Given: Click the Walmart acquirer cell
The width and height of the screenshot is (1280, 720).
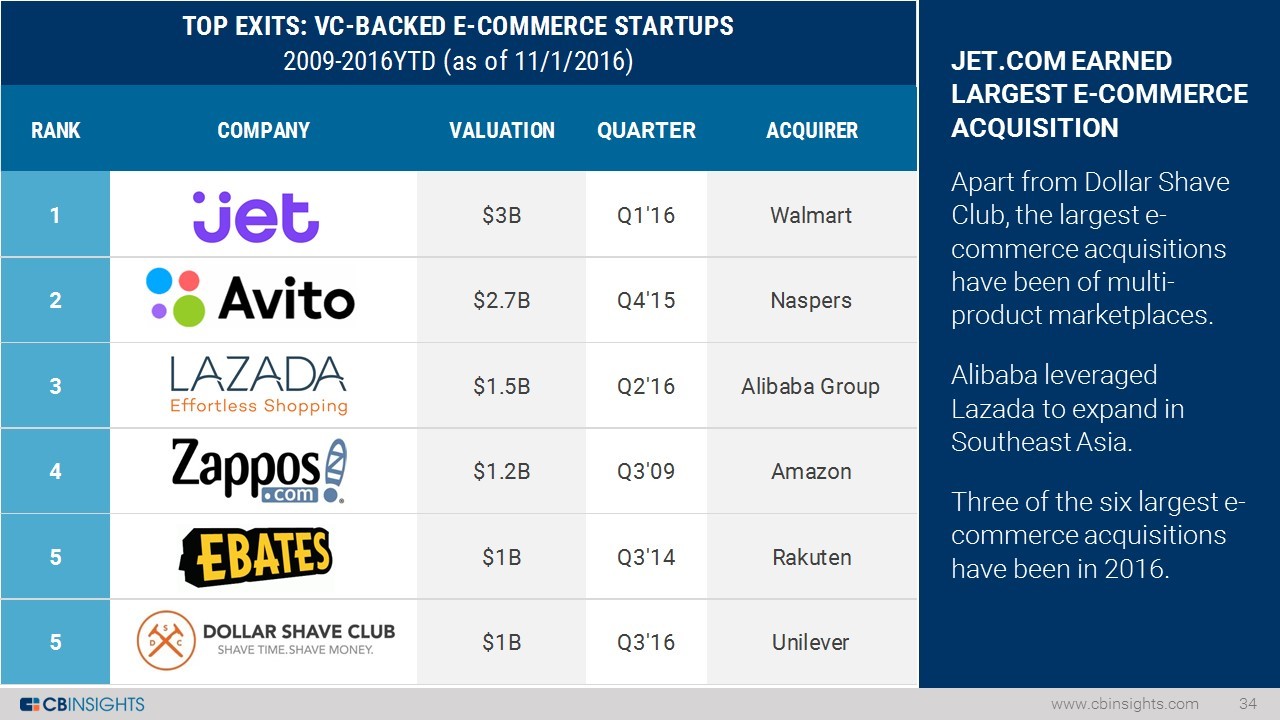Looking at the screenshot, I should pos(811,215).
